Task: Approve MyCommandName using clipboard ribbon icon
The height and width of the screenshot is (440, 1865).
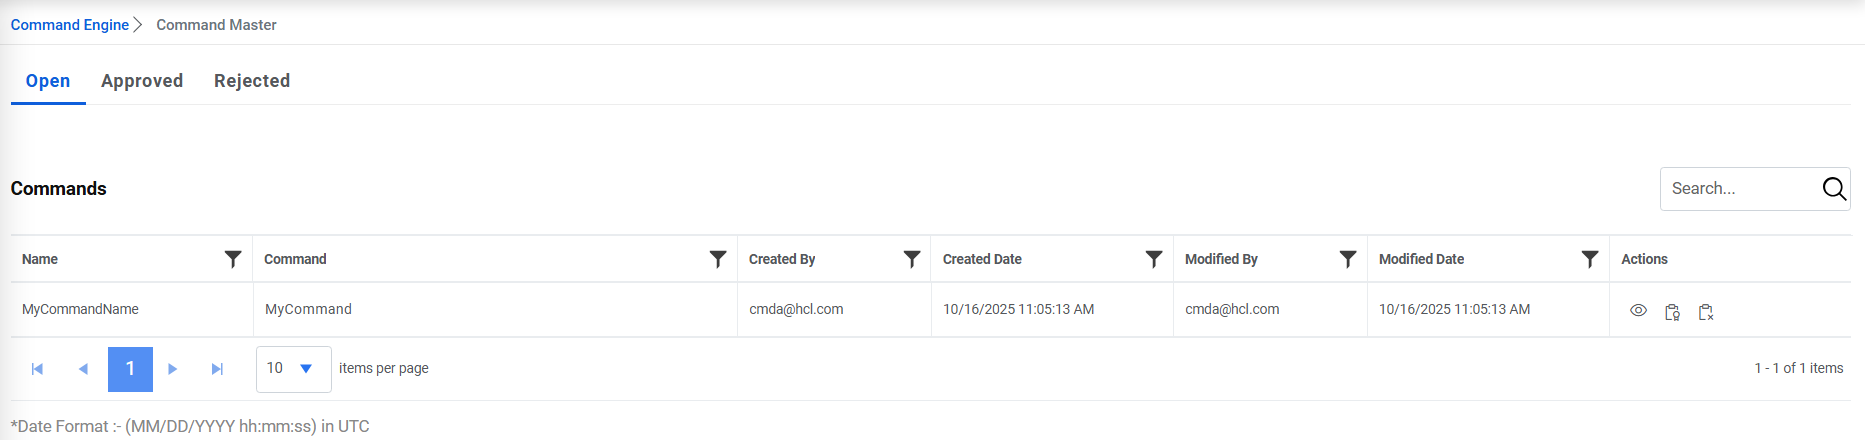Action: click(1672, 312)
